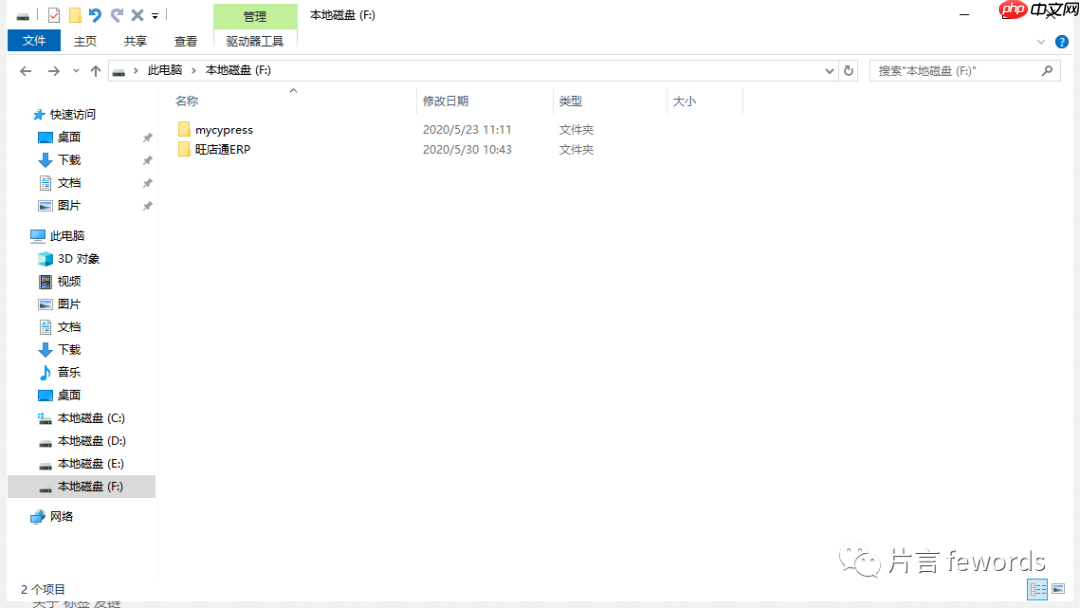Switch to large icons view in status bar
Screen dimensions: 1080x608
tap(1059, 589)
